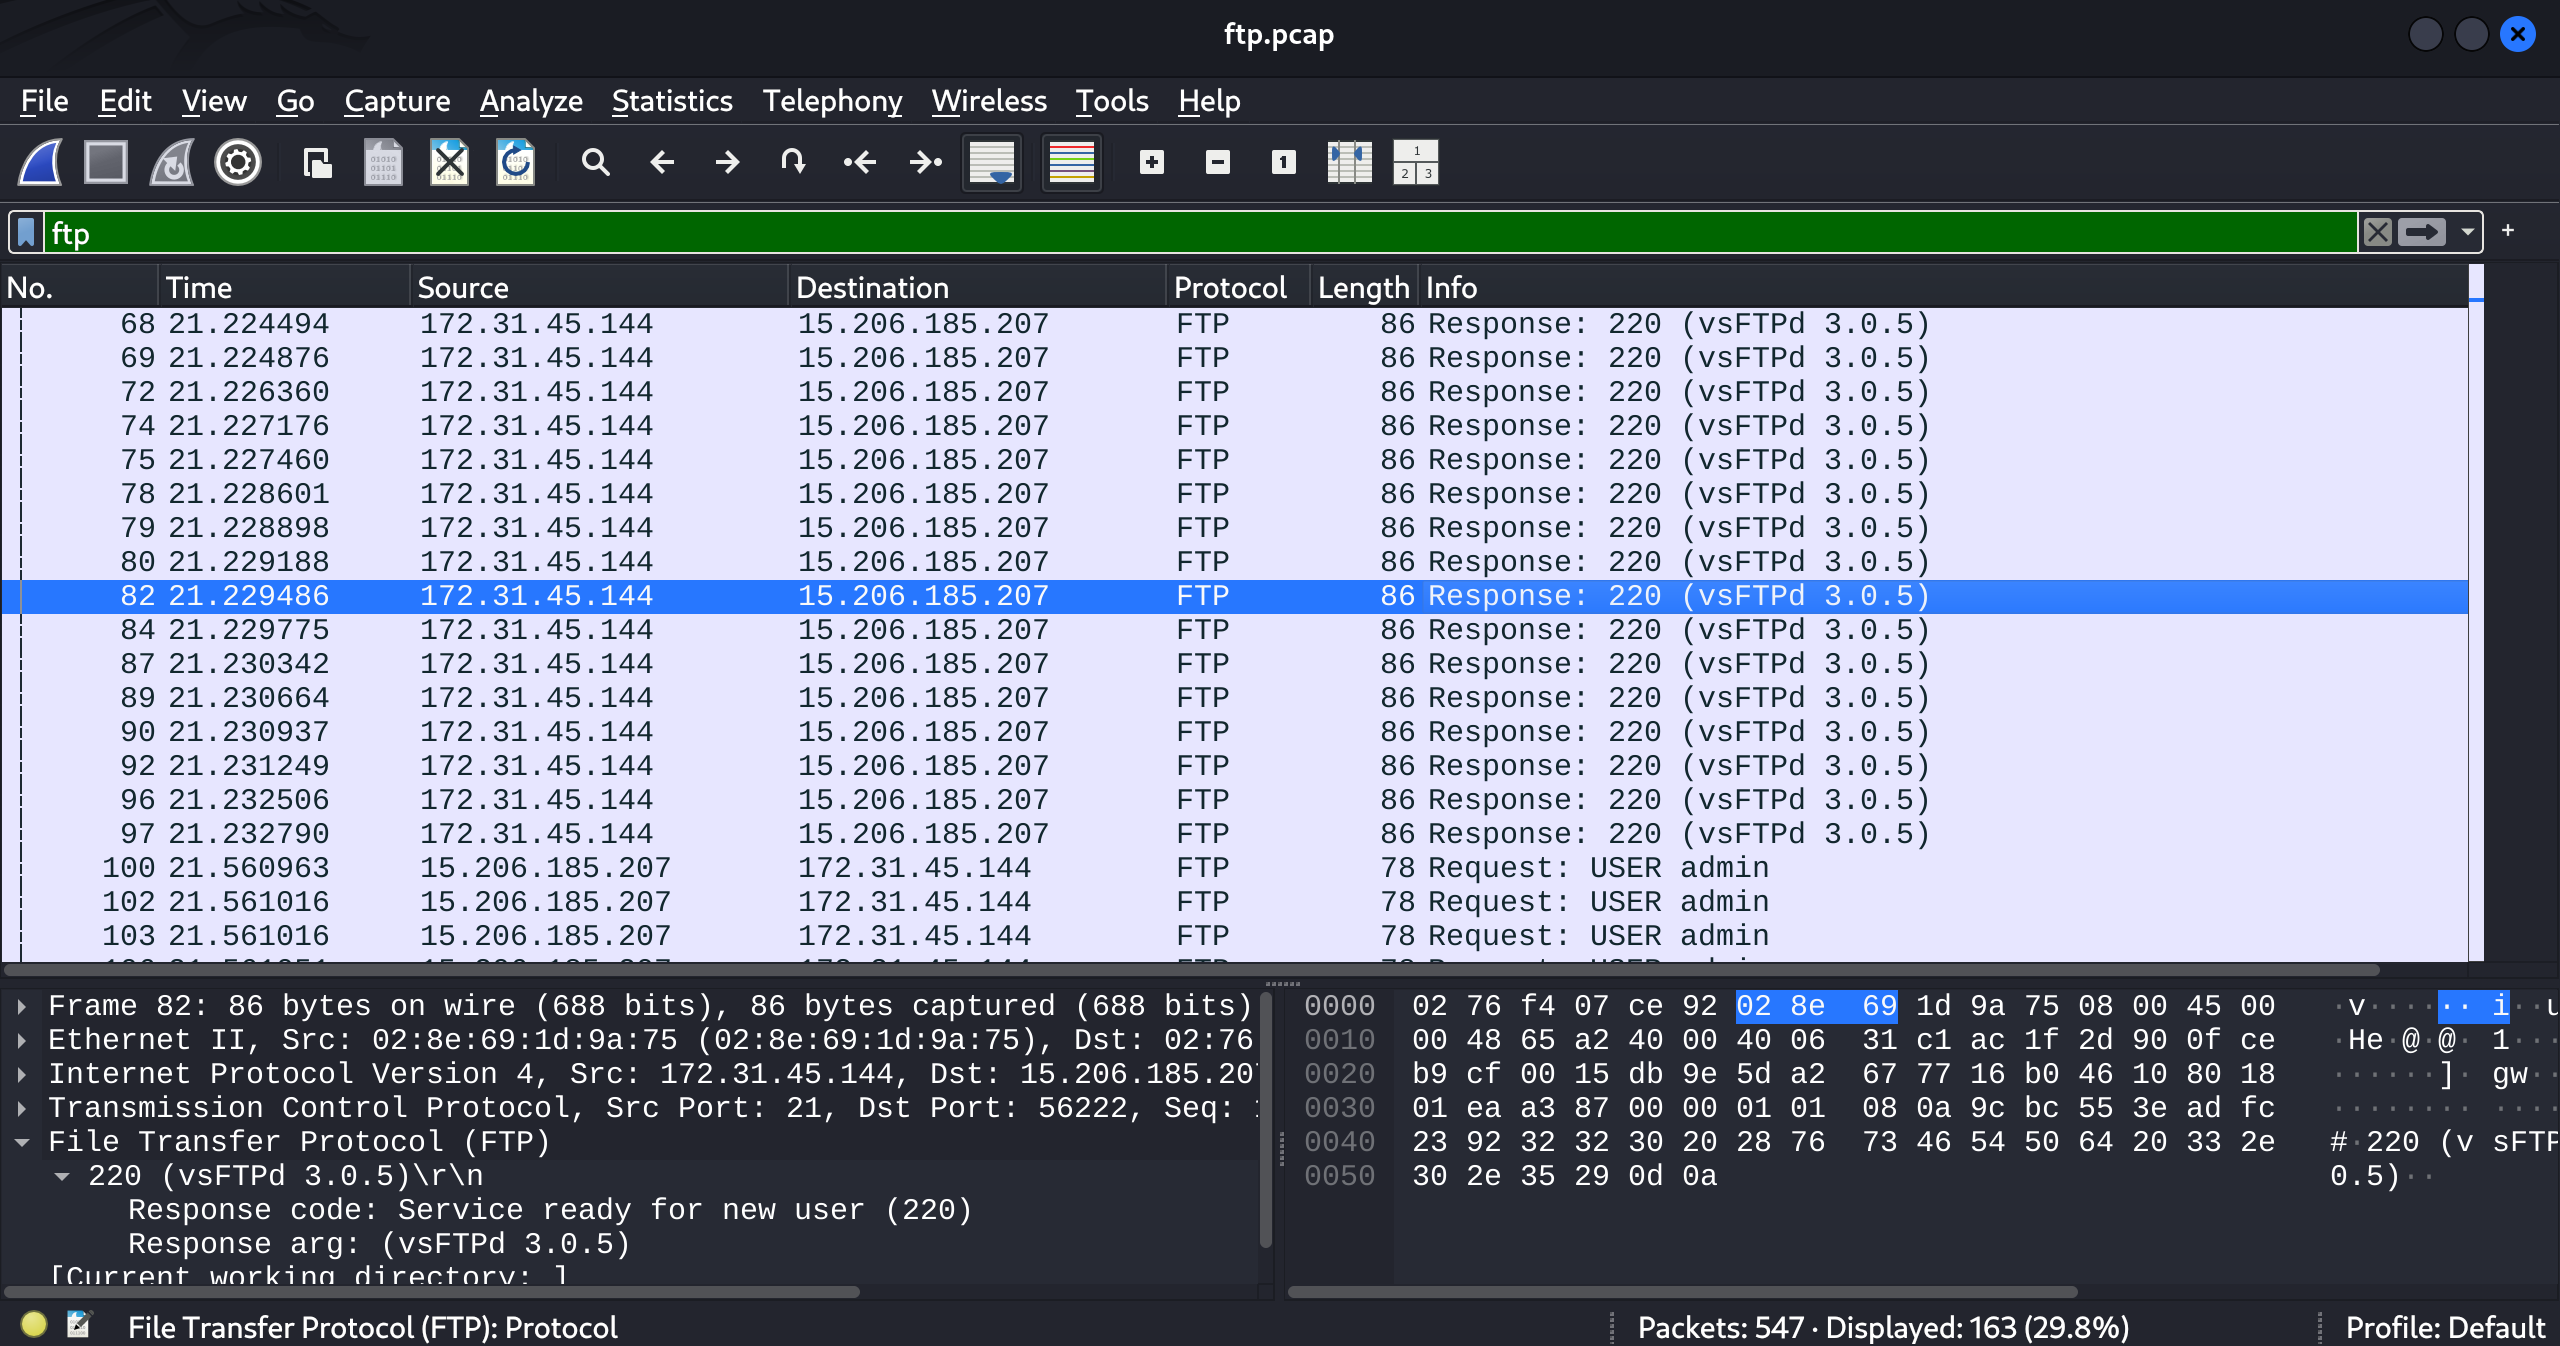2560x1346 pixels.
Task: Open display filter bookmarks
Action: coord(27,233)
